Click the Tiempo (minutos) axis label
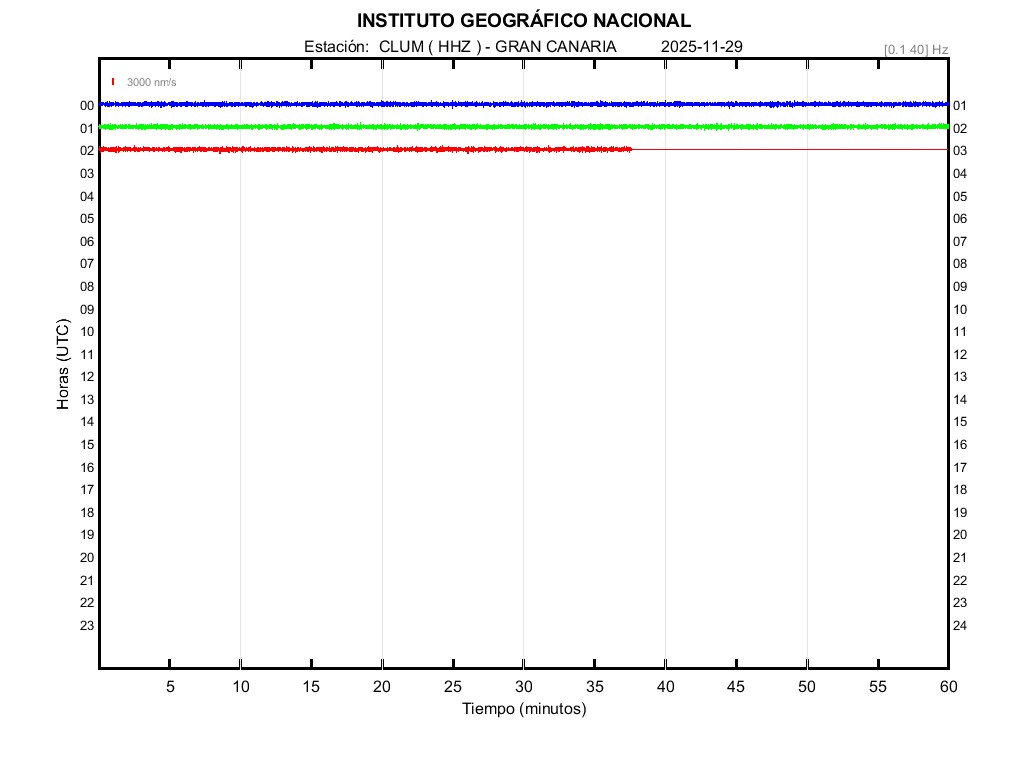Viewport: 1024px width, 768px height. pyautogui.click(x=523, y=709)
